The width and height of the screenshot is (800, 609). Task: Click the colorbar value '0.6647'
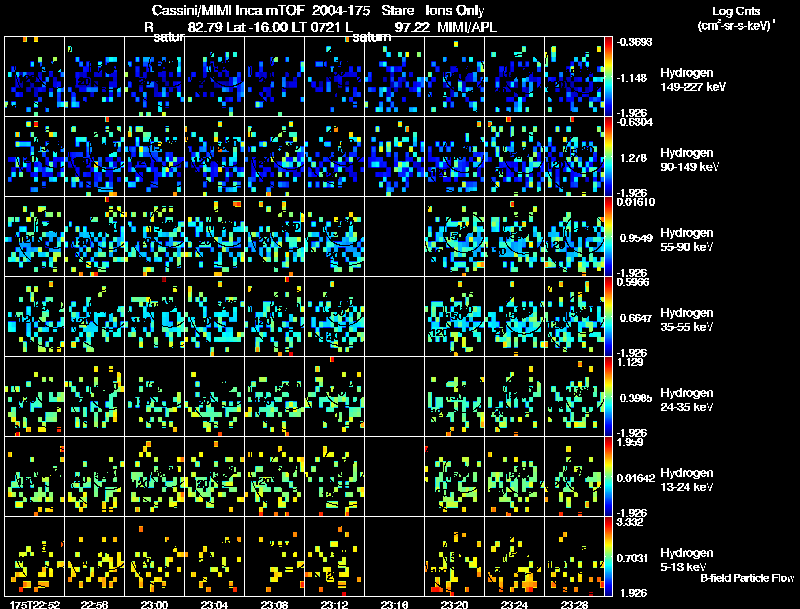click(636, 318)
